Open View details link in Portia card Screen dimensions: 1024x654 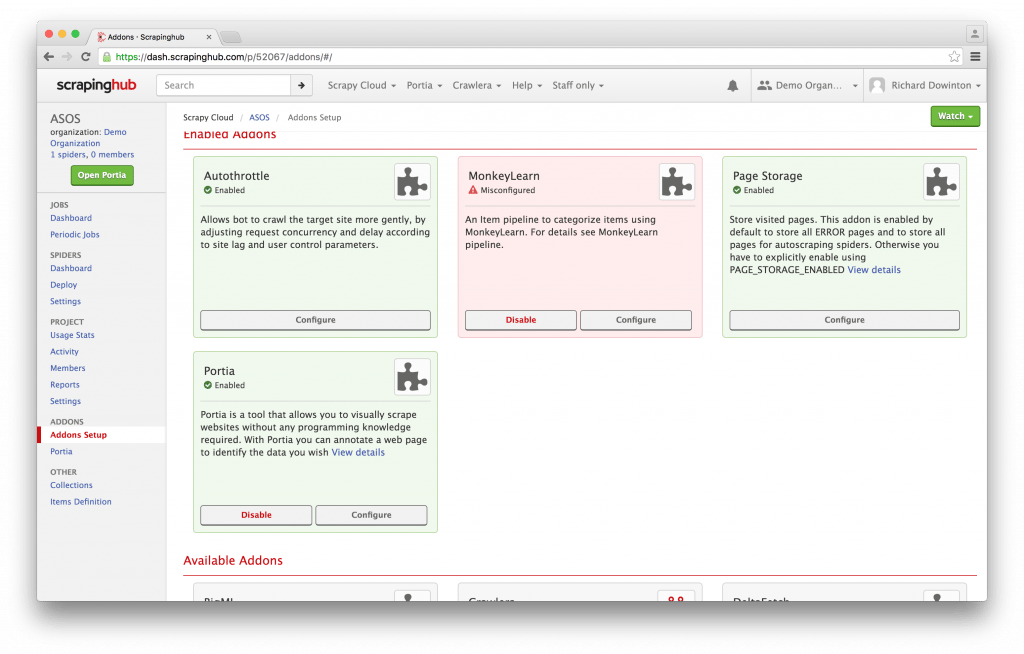click(x=358, y=452)
